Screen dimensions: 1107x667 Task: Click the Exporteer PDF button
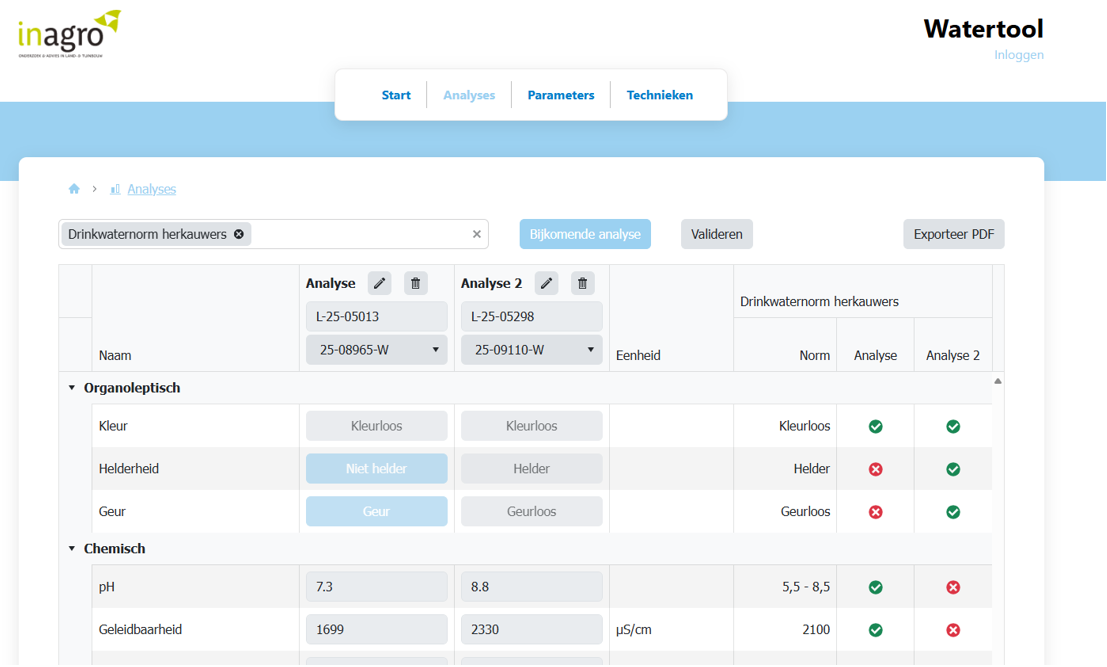point(954,234)
